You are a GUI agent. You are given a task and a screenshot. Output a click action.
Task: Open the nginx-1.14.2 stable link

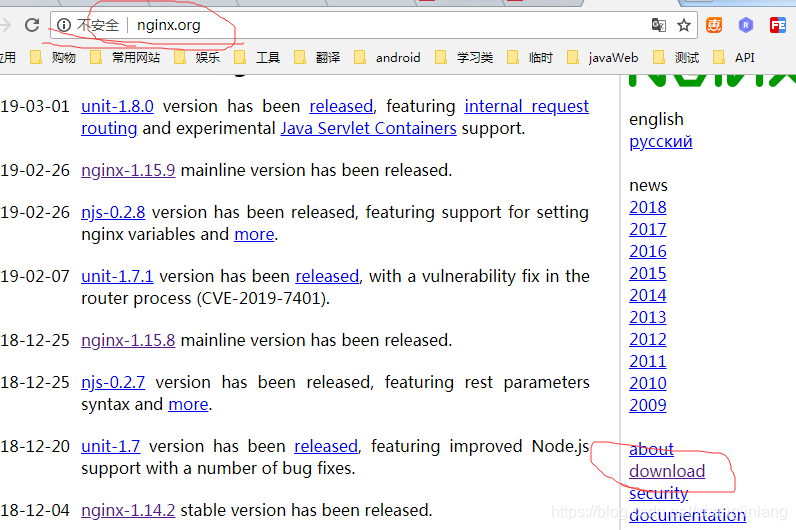(128, 510)
